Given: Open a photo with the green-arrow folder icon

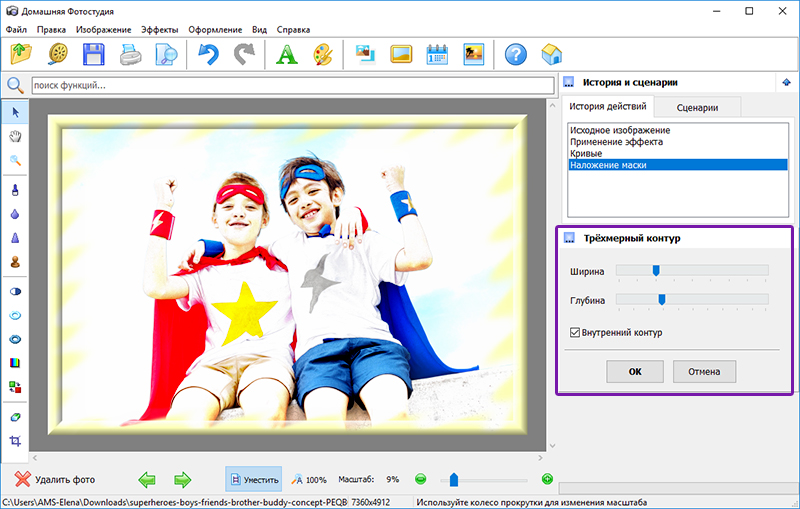Looking at the screenshot, I should pos(21,54).
